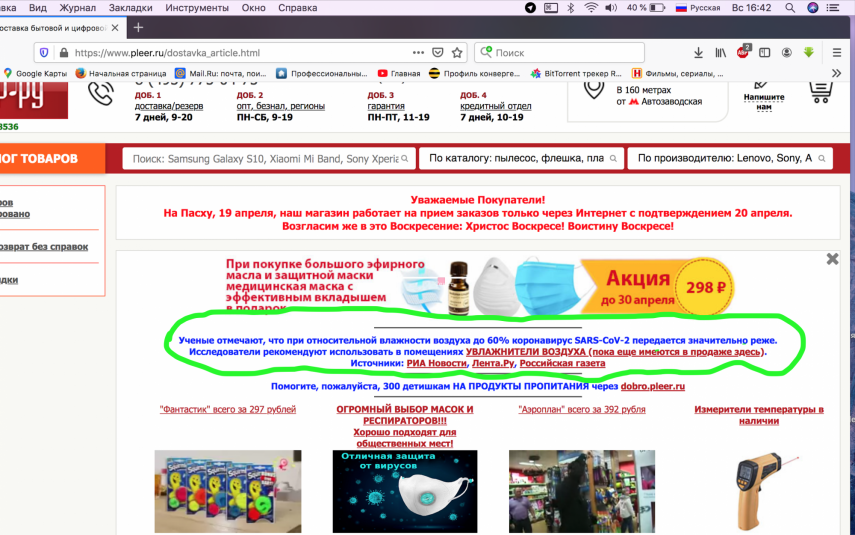Open the Firefox account avatar icon
This screenshot has height=535, width=855.
click(786, 52)
